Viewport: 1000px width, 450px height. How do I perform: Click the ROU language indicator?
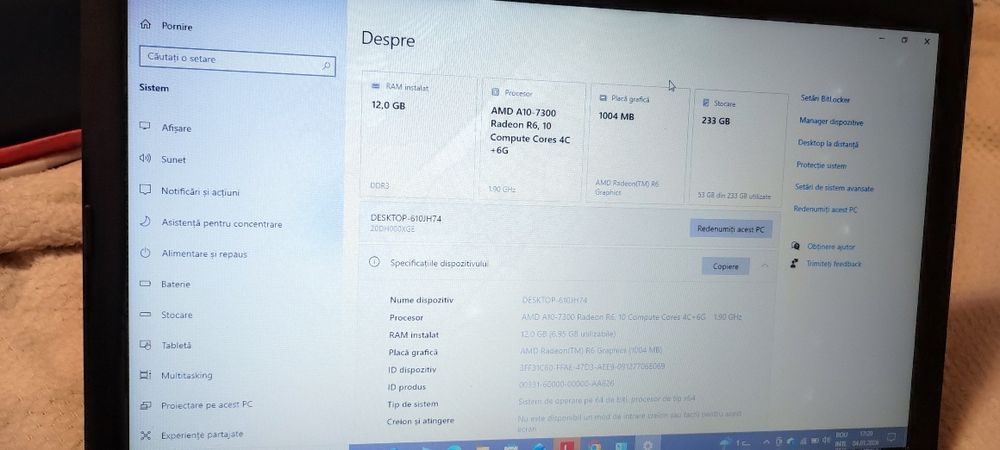[841, 435]
